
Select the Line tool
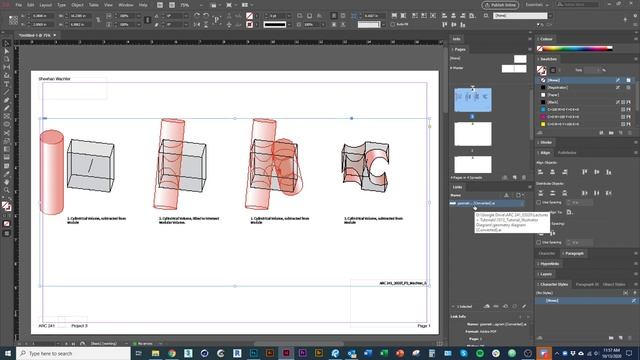(x=7, y=92)
